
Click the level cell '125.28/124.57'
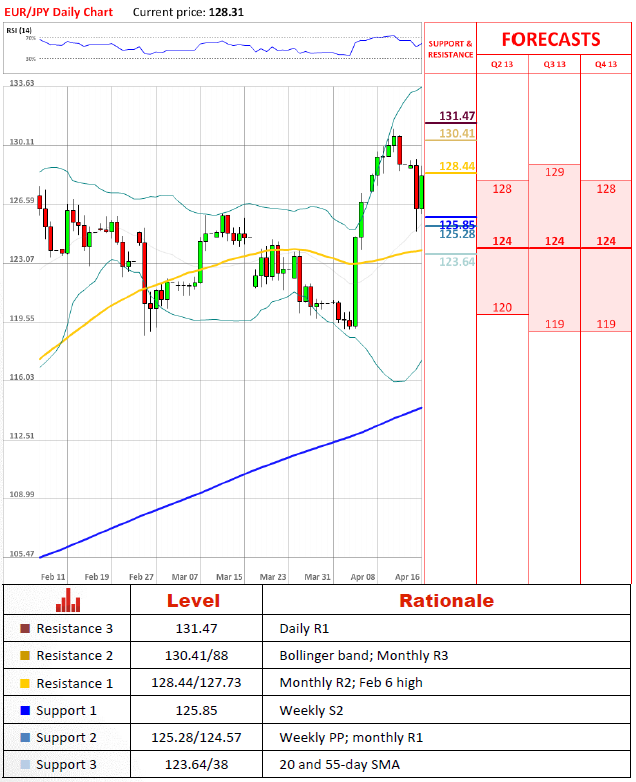tap(197, 738)
